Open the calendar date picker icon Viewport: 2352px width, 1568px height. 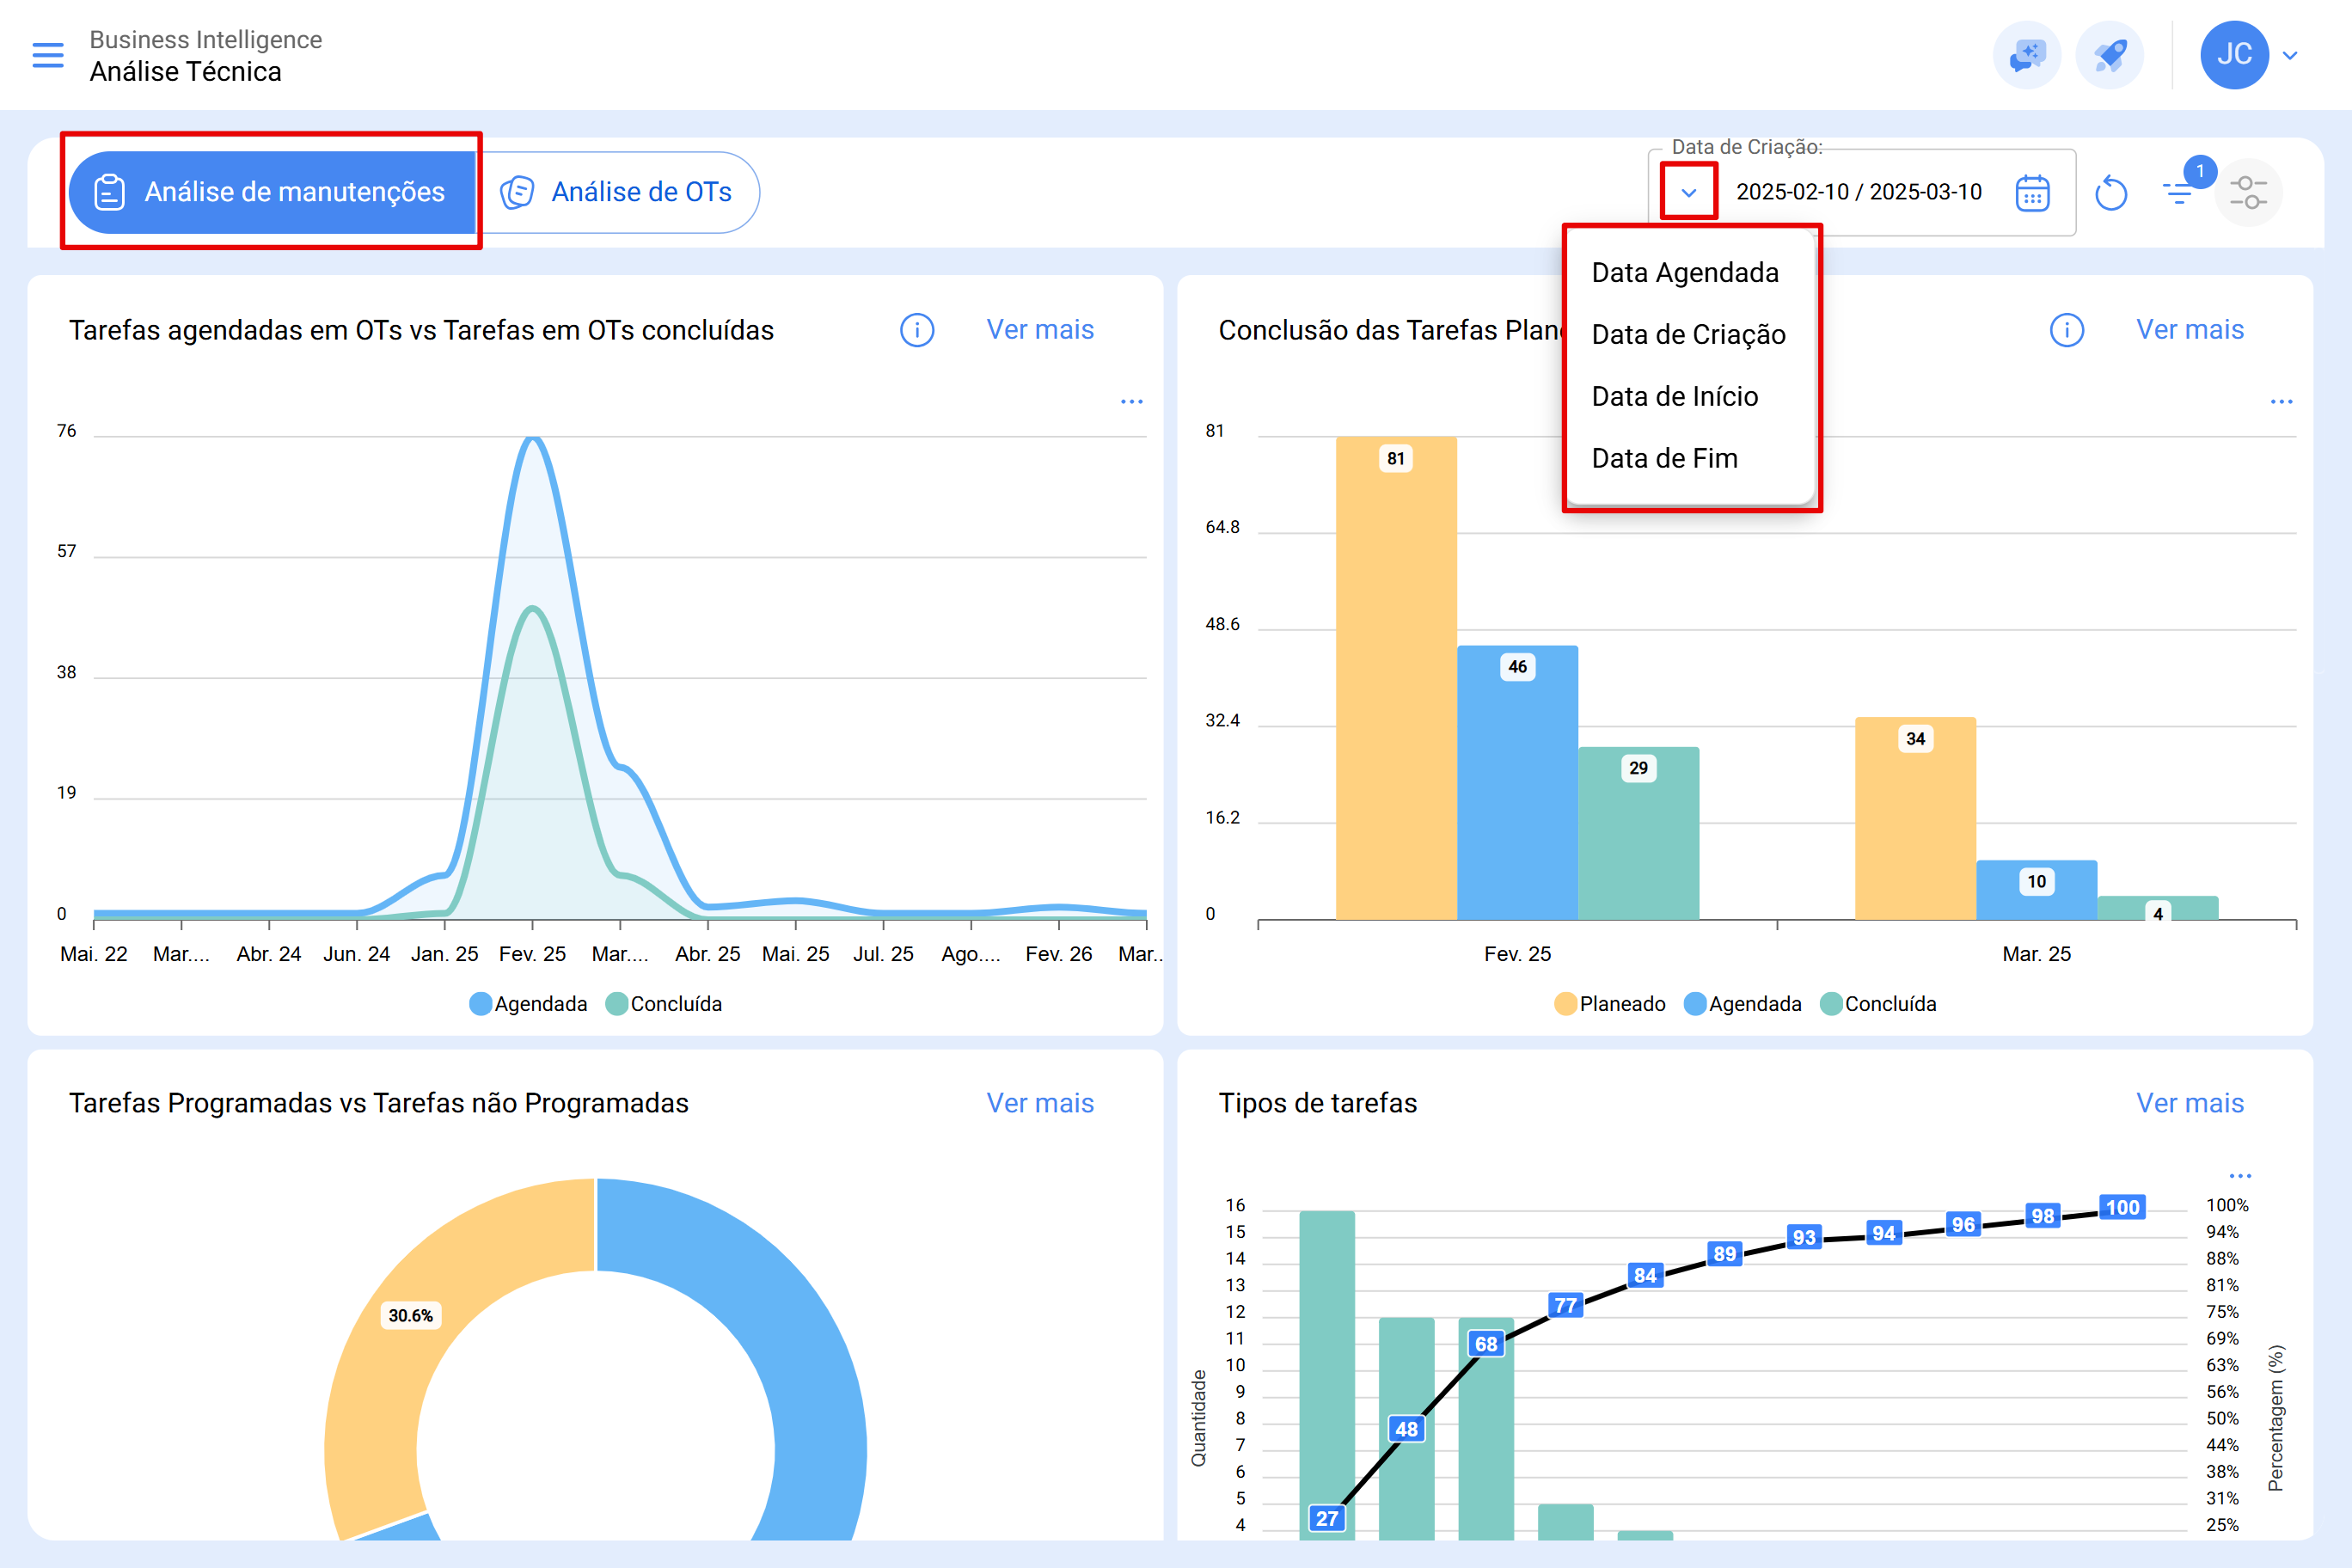2032,192
